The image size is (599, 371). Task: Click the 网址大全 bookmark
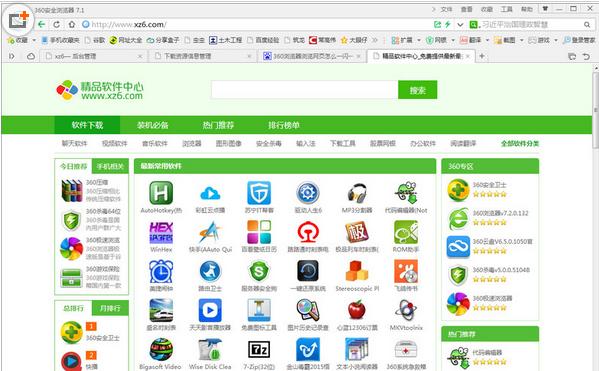point(126,40)
